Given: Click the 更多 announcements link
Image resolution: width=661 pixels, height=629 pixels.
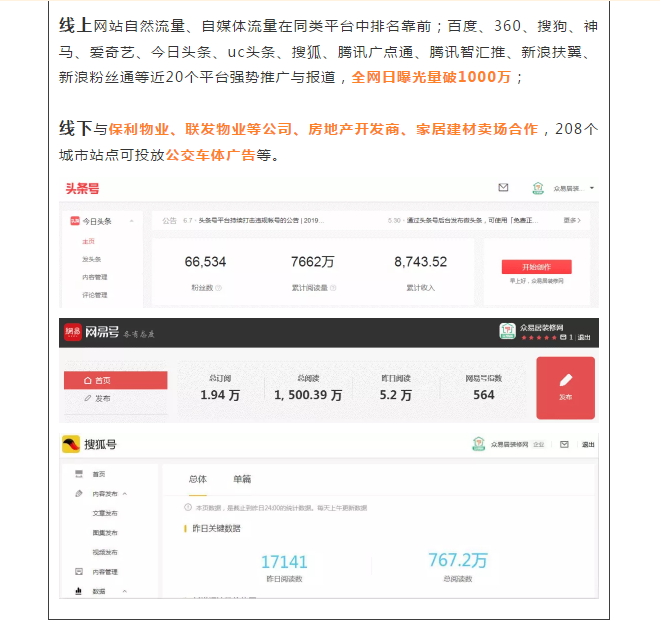Looking at the screenshot, I should [x=571, y=220].
